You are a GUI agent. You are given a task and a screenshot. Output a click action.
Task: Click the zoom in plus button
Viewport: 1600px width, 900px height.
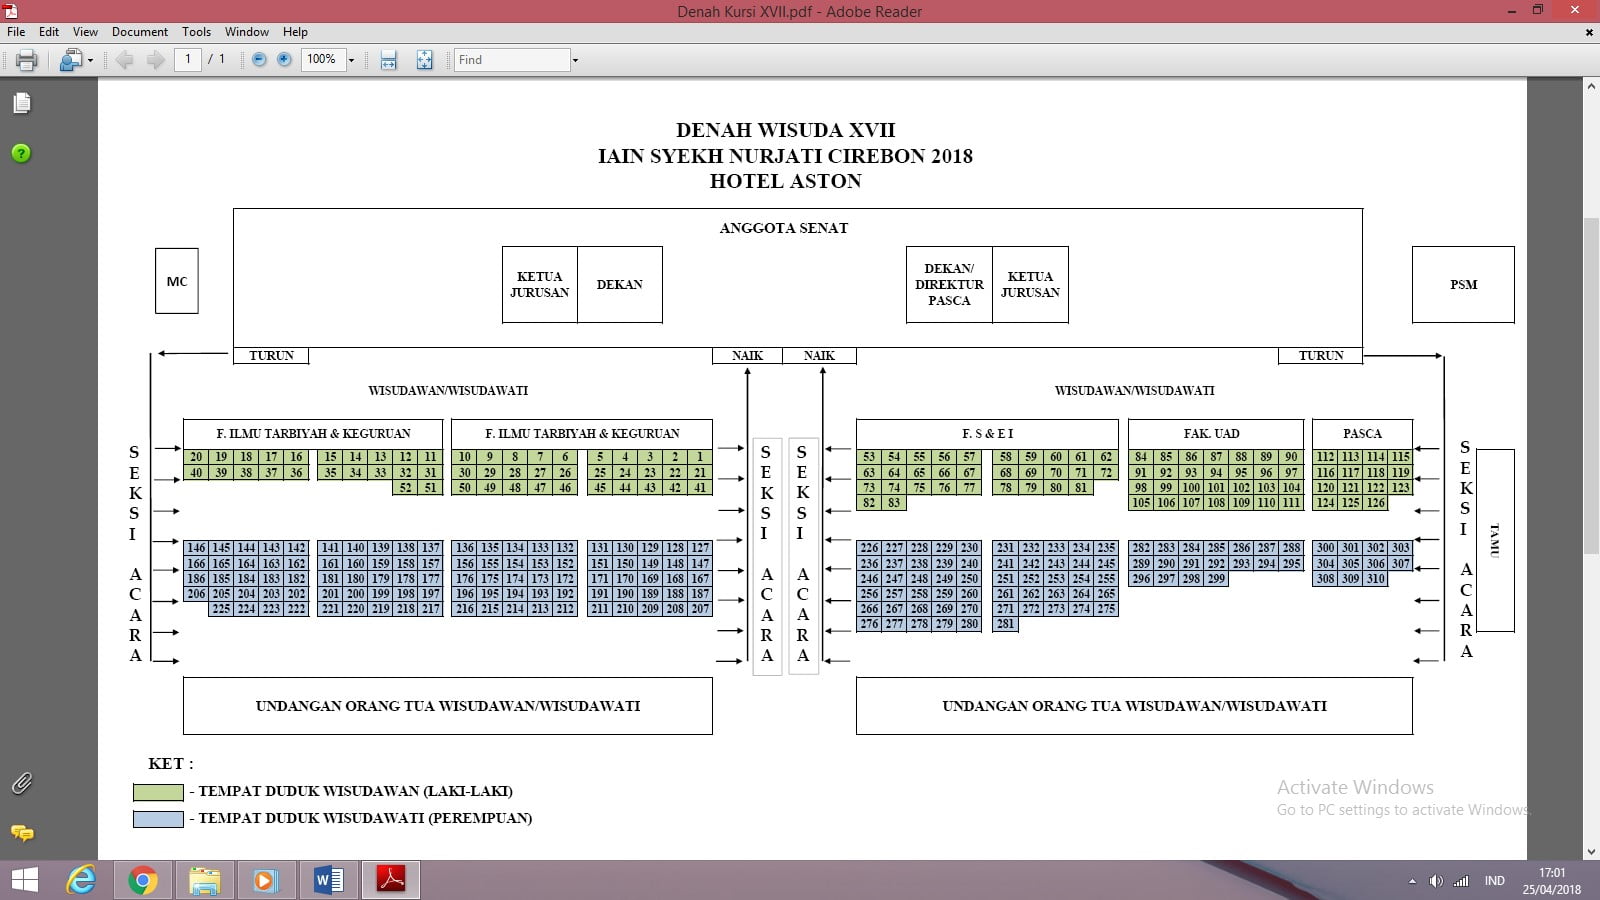[284, 60]
